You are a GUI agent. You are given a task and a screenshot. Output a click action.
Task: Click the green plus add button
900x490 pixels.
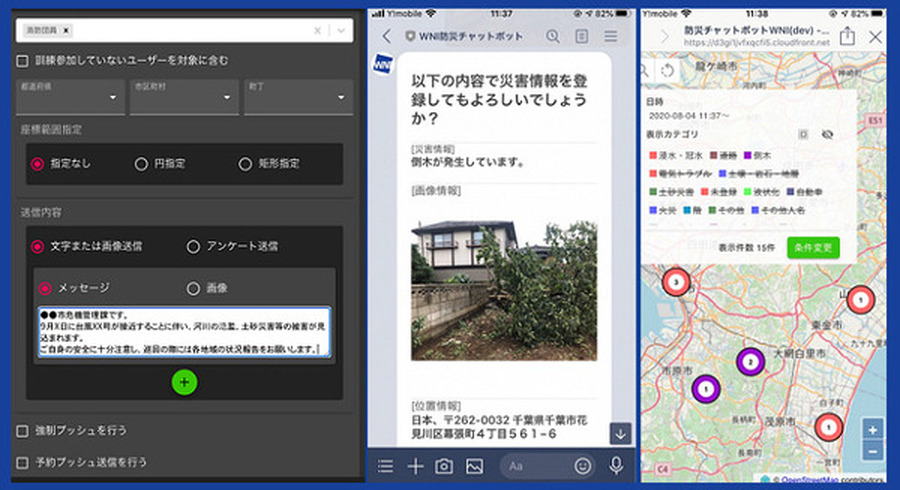[x=184, y=383]
